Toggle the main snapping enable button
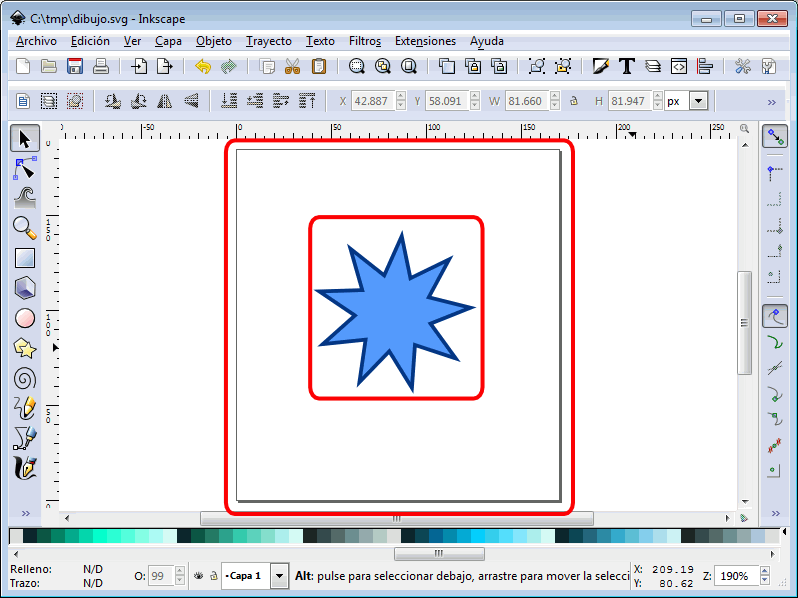 pyautogui.click(x=775, y=136)
